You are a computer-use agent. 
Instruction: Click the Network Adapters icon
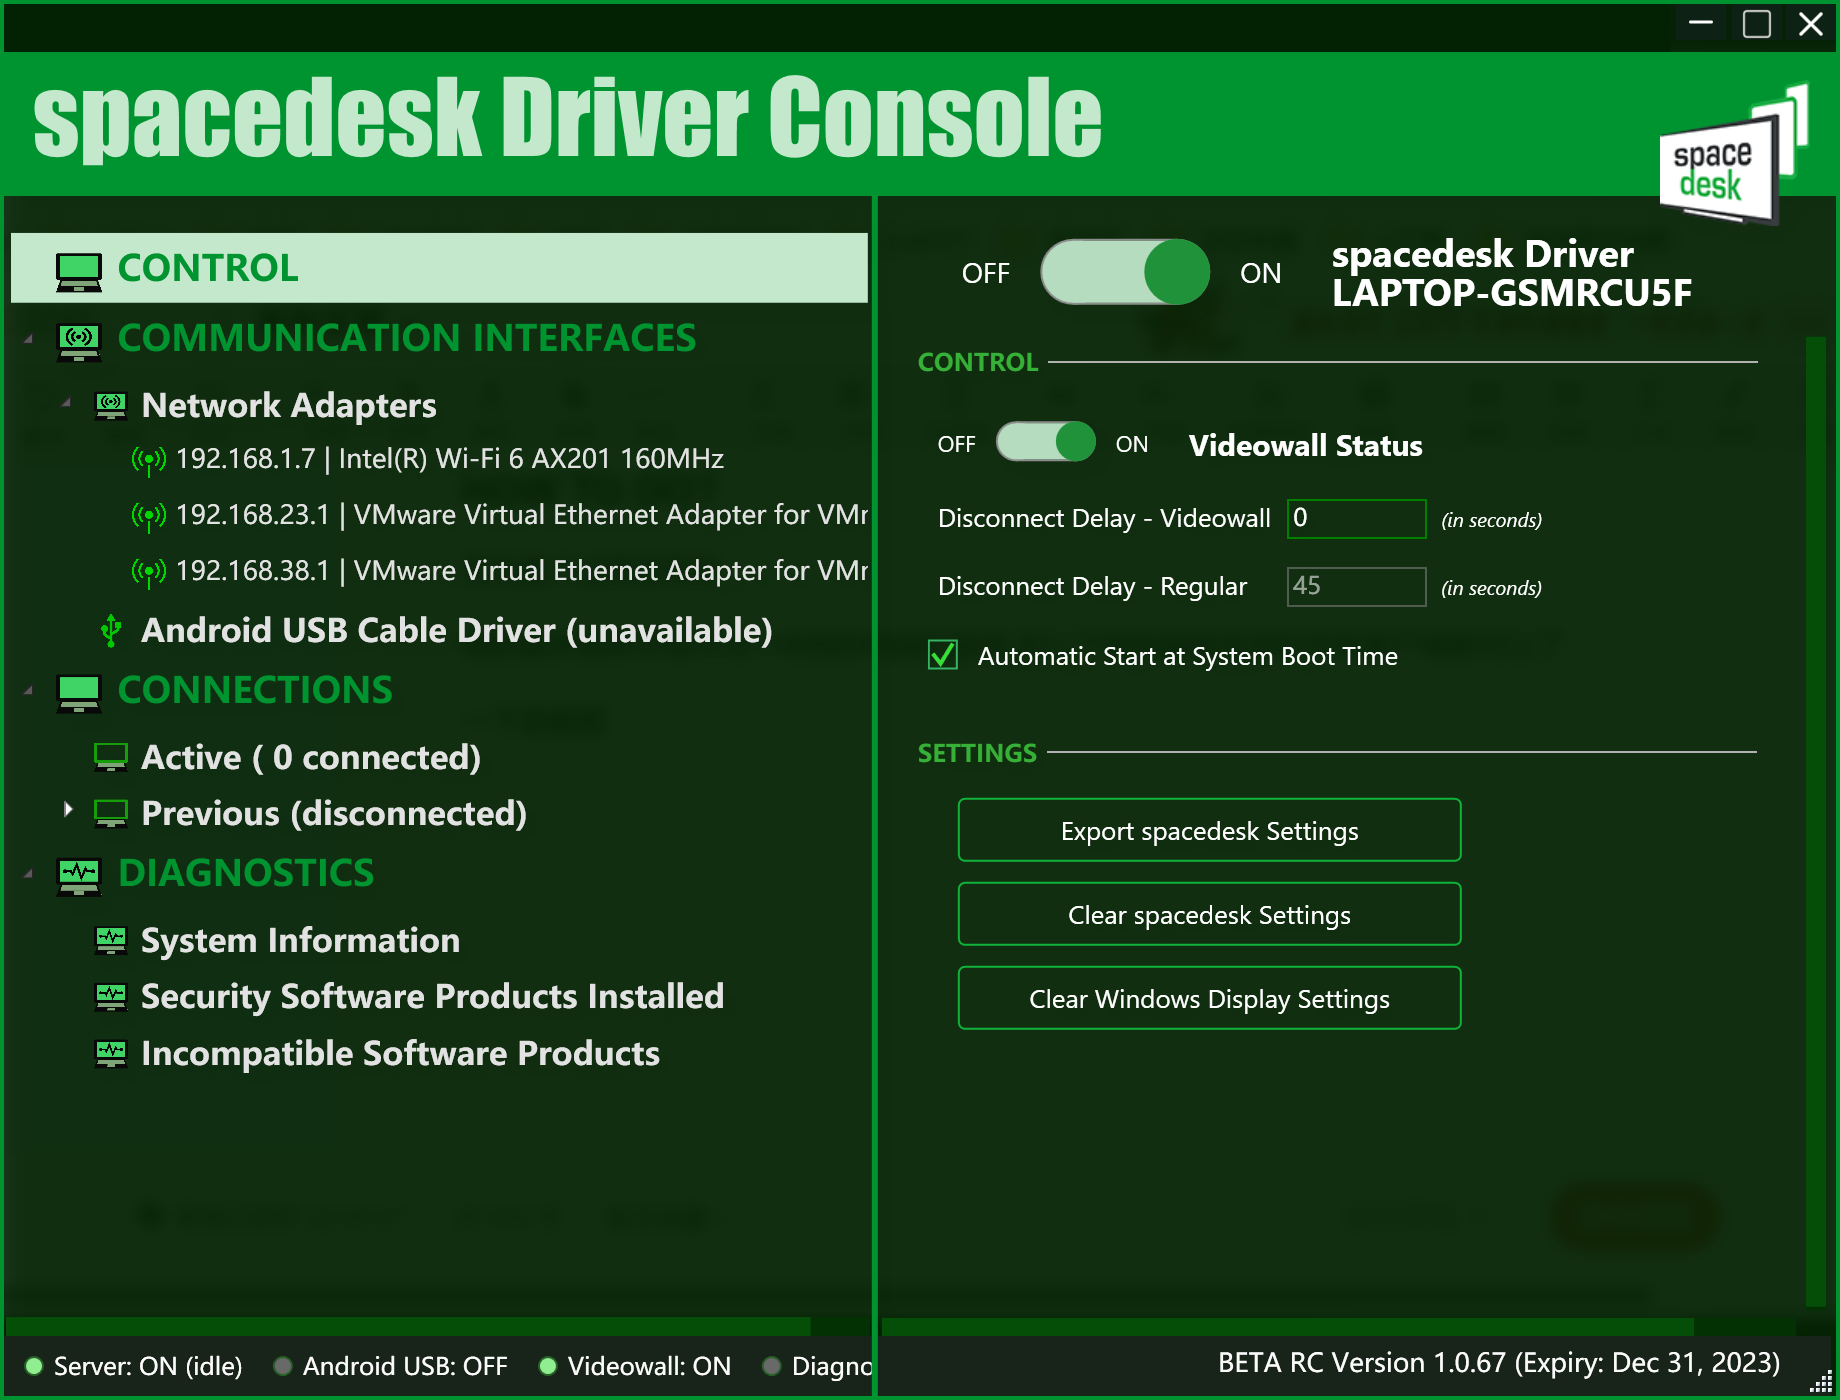pos(111,406)
